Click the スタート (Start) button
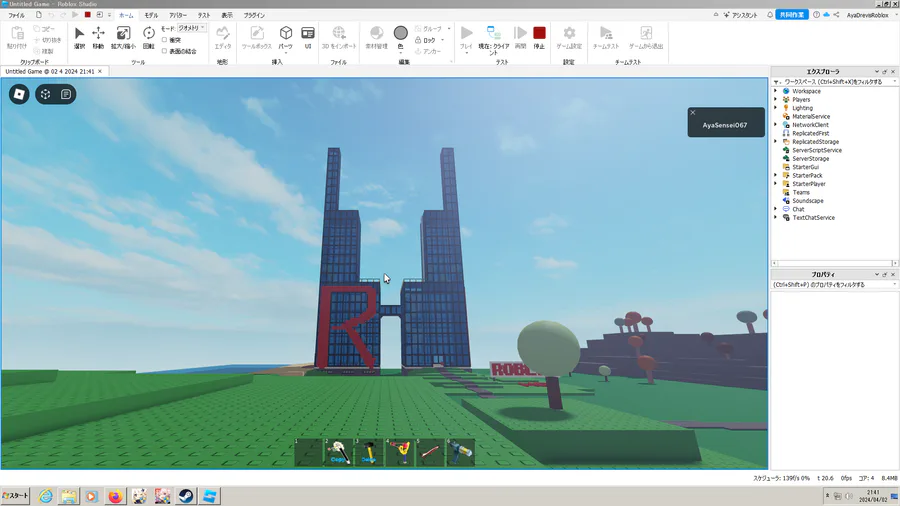This screenshot has height=506, width=900. (15, 496)
